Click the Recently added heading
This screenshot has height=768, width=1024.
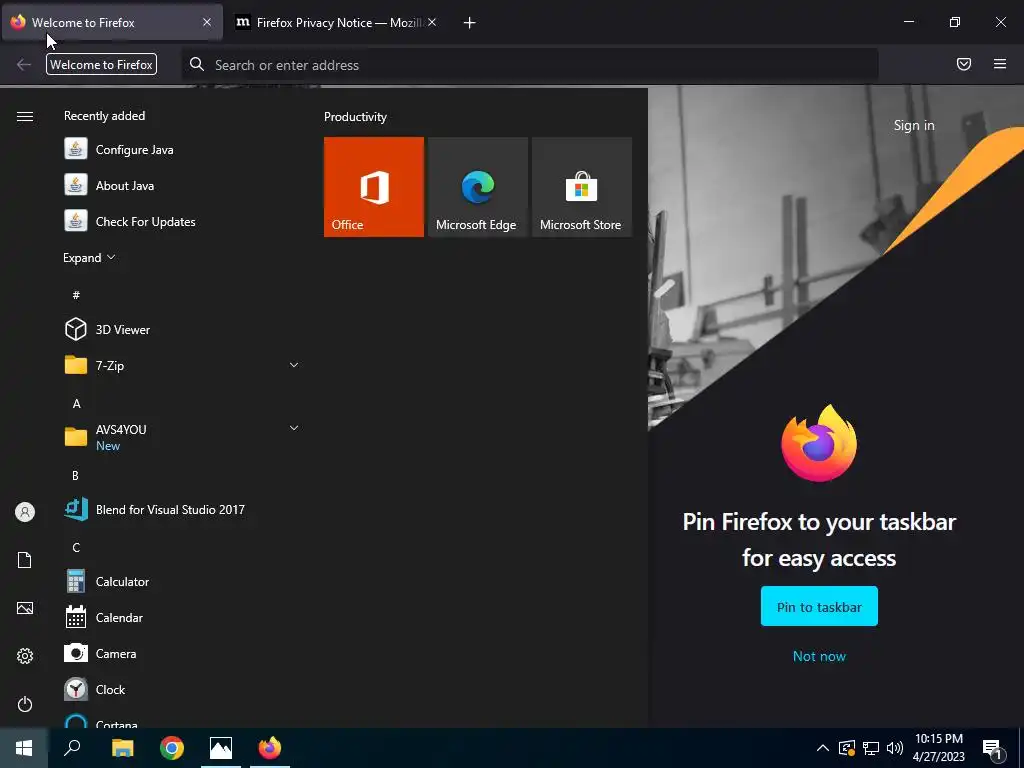(x=104, y=116)
